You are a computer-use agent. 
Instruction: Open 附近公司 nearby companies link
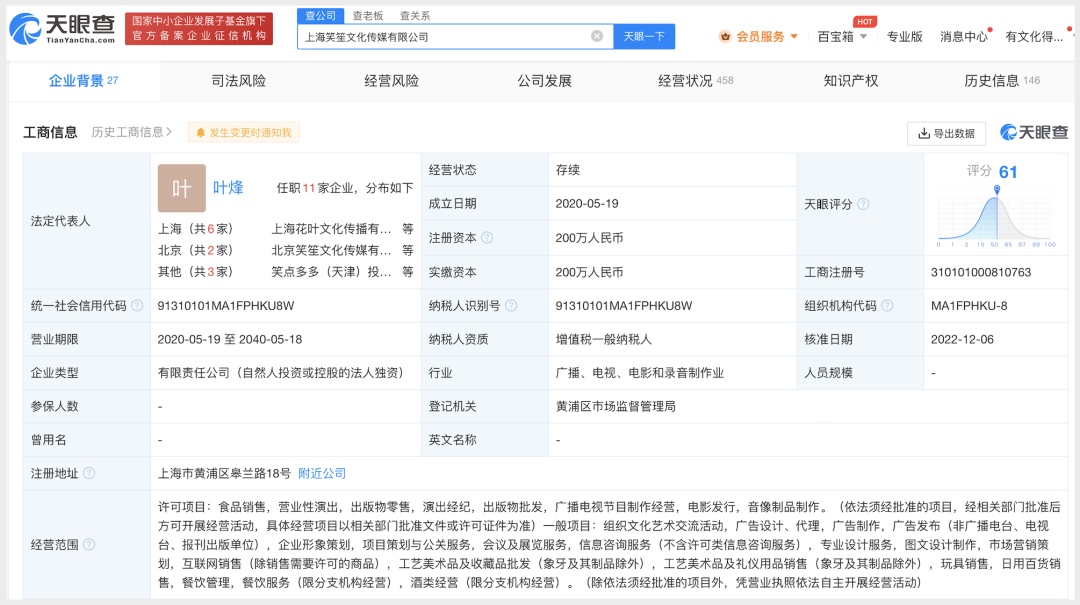[x=322, y=473]
